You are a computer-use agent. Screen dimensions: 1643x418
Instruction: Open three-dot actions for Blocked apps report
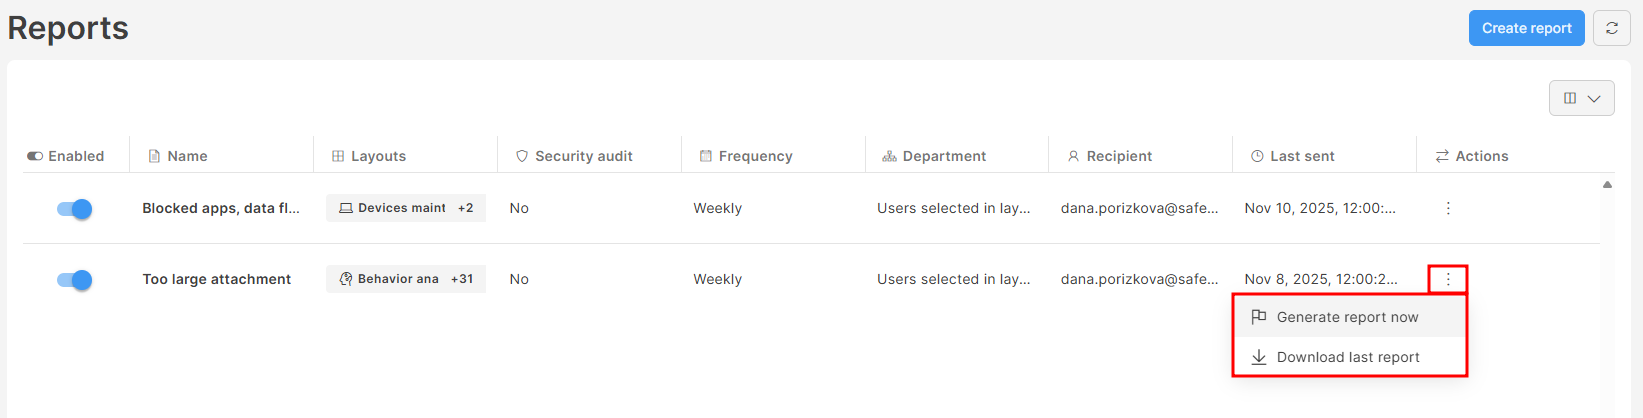[x=1447, y=208]
